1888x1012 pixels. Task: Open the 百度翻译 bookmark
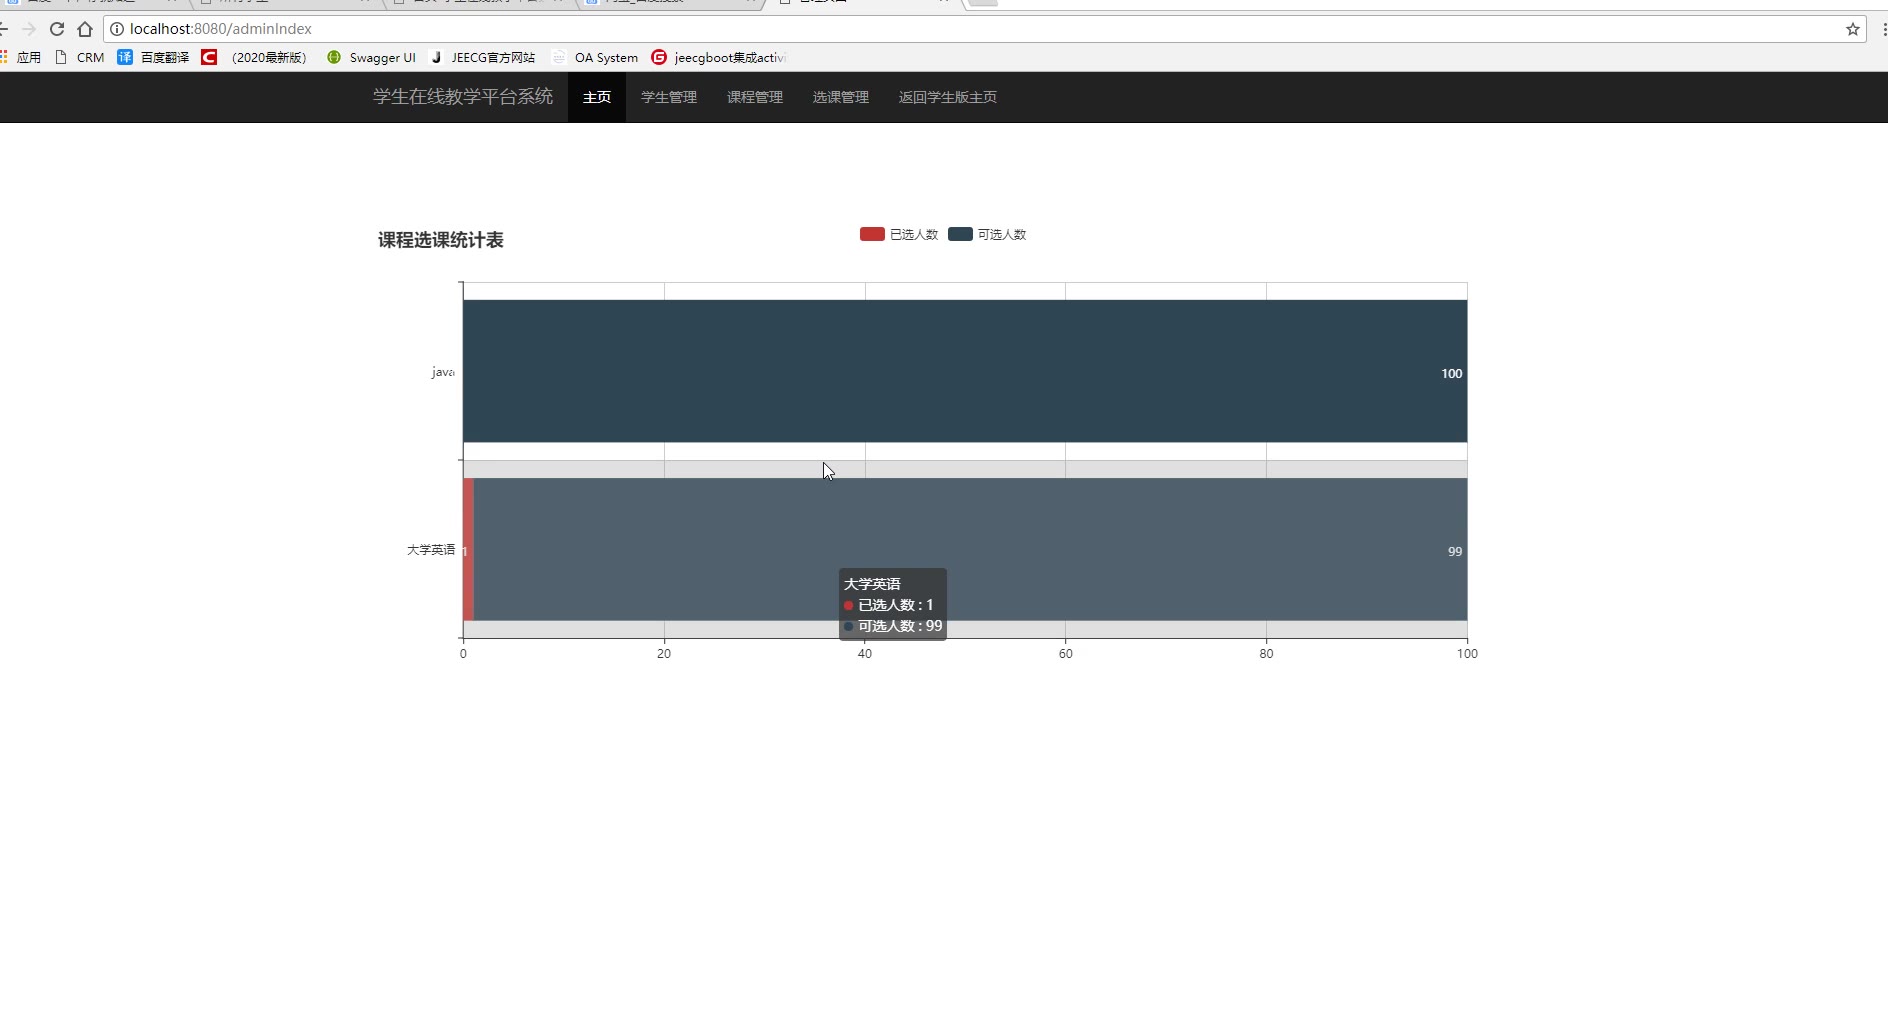[x=153, y=57]
